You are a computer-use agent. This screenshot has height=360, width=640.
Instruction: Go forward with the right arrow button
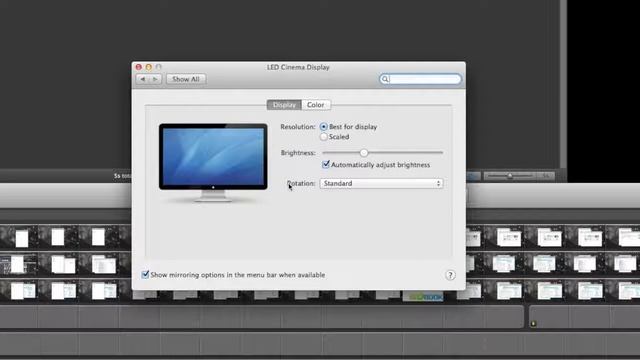(x=156, y=79)
